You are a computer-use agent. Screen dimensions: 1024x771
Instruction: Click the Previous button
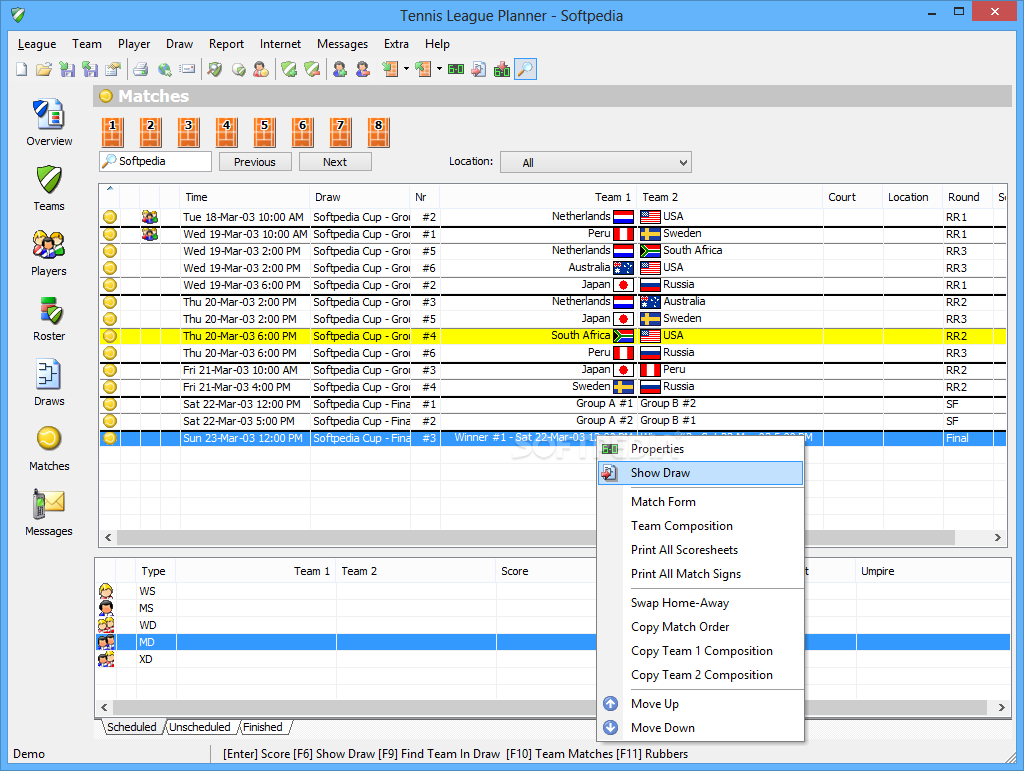point(255,162)
